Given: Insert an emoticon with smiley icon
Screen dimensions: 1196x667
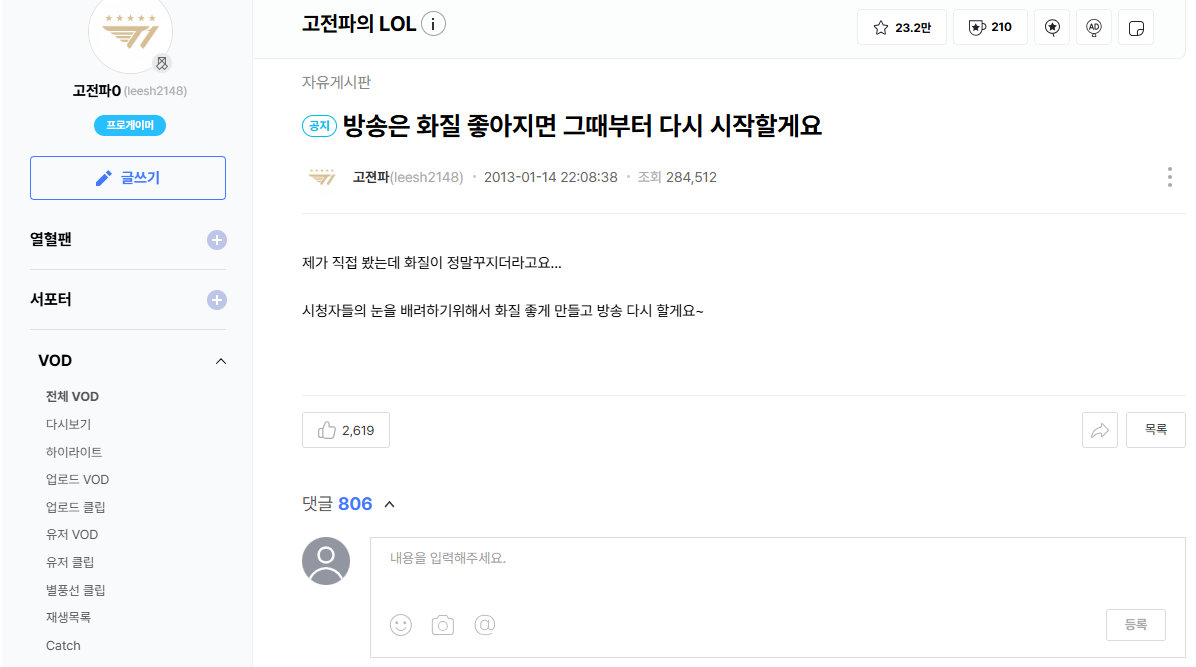Looking at the screenshot, I should point(400,625).
